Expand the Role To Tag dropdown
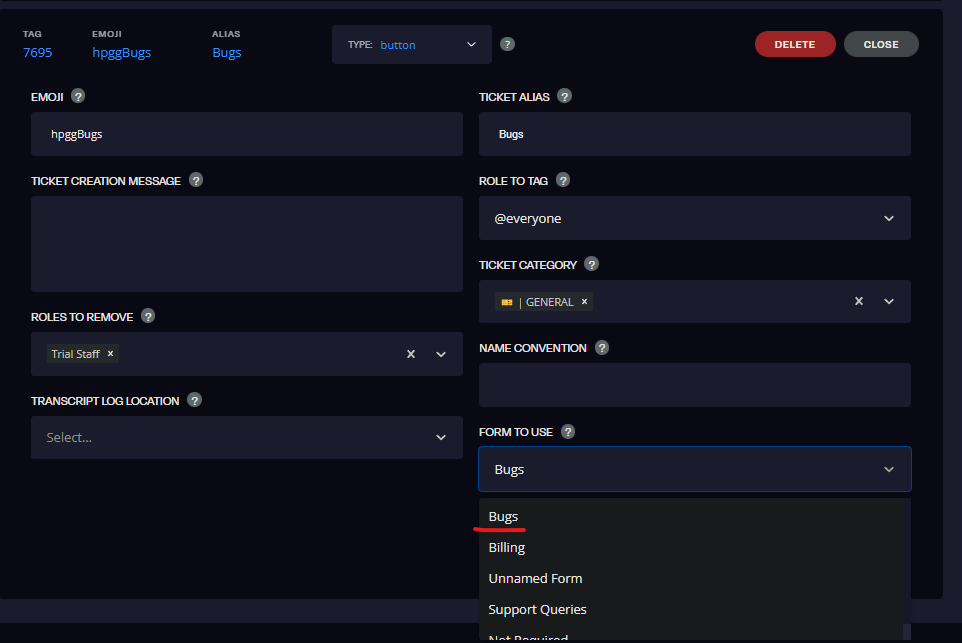Screen dimensions: 962x643 pyautogui.click(x=695, y=218)
